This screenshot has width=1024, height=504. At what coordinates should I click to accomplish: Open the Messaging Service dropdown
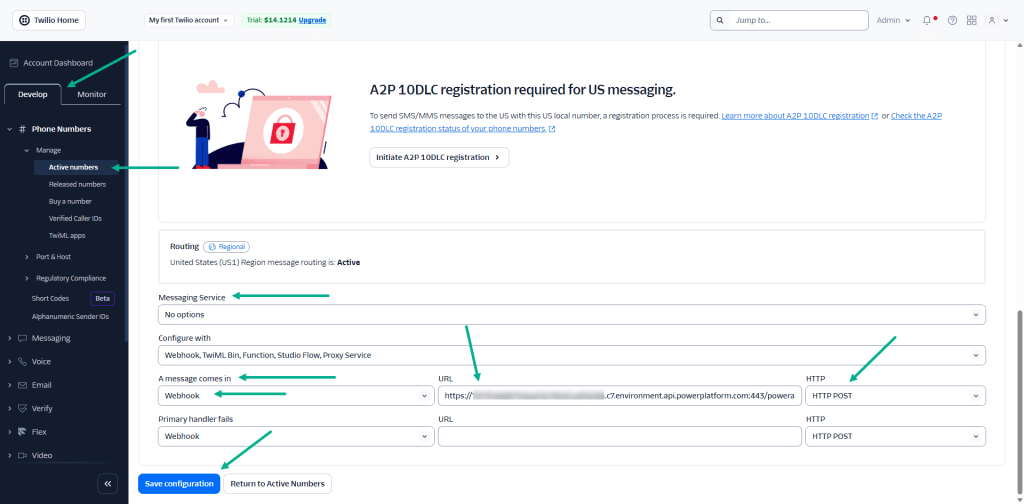[571, 315]
